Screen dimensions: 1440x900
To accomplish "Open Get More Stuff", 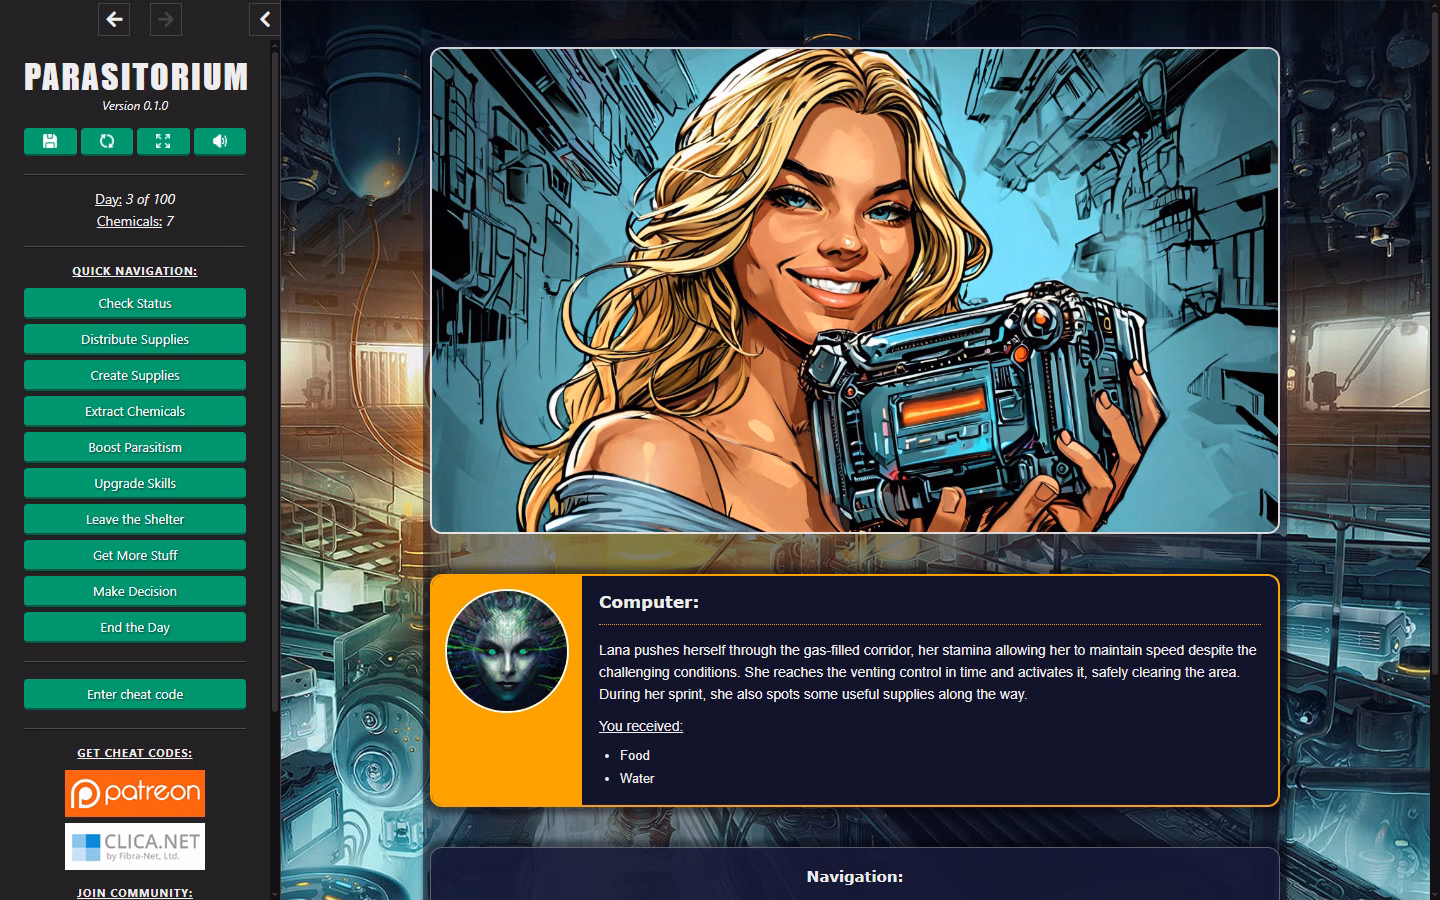I will click(135, 555).
